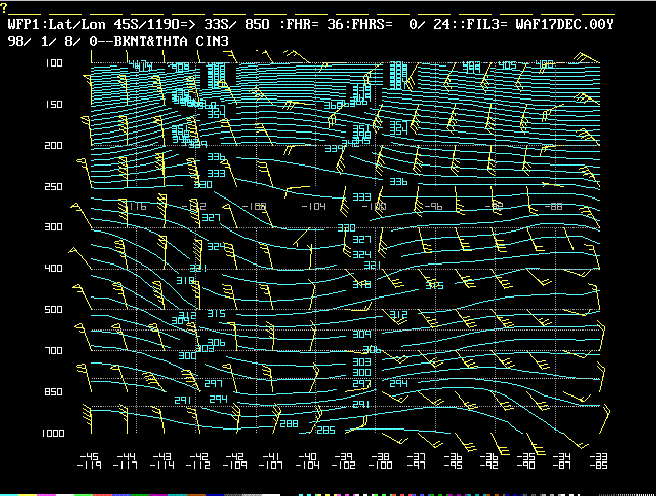Click the -88 longitude label inside the plot
The width and height of the screenshot is (656, 496).
[554, 207]
